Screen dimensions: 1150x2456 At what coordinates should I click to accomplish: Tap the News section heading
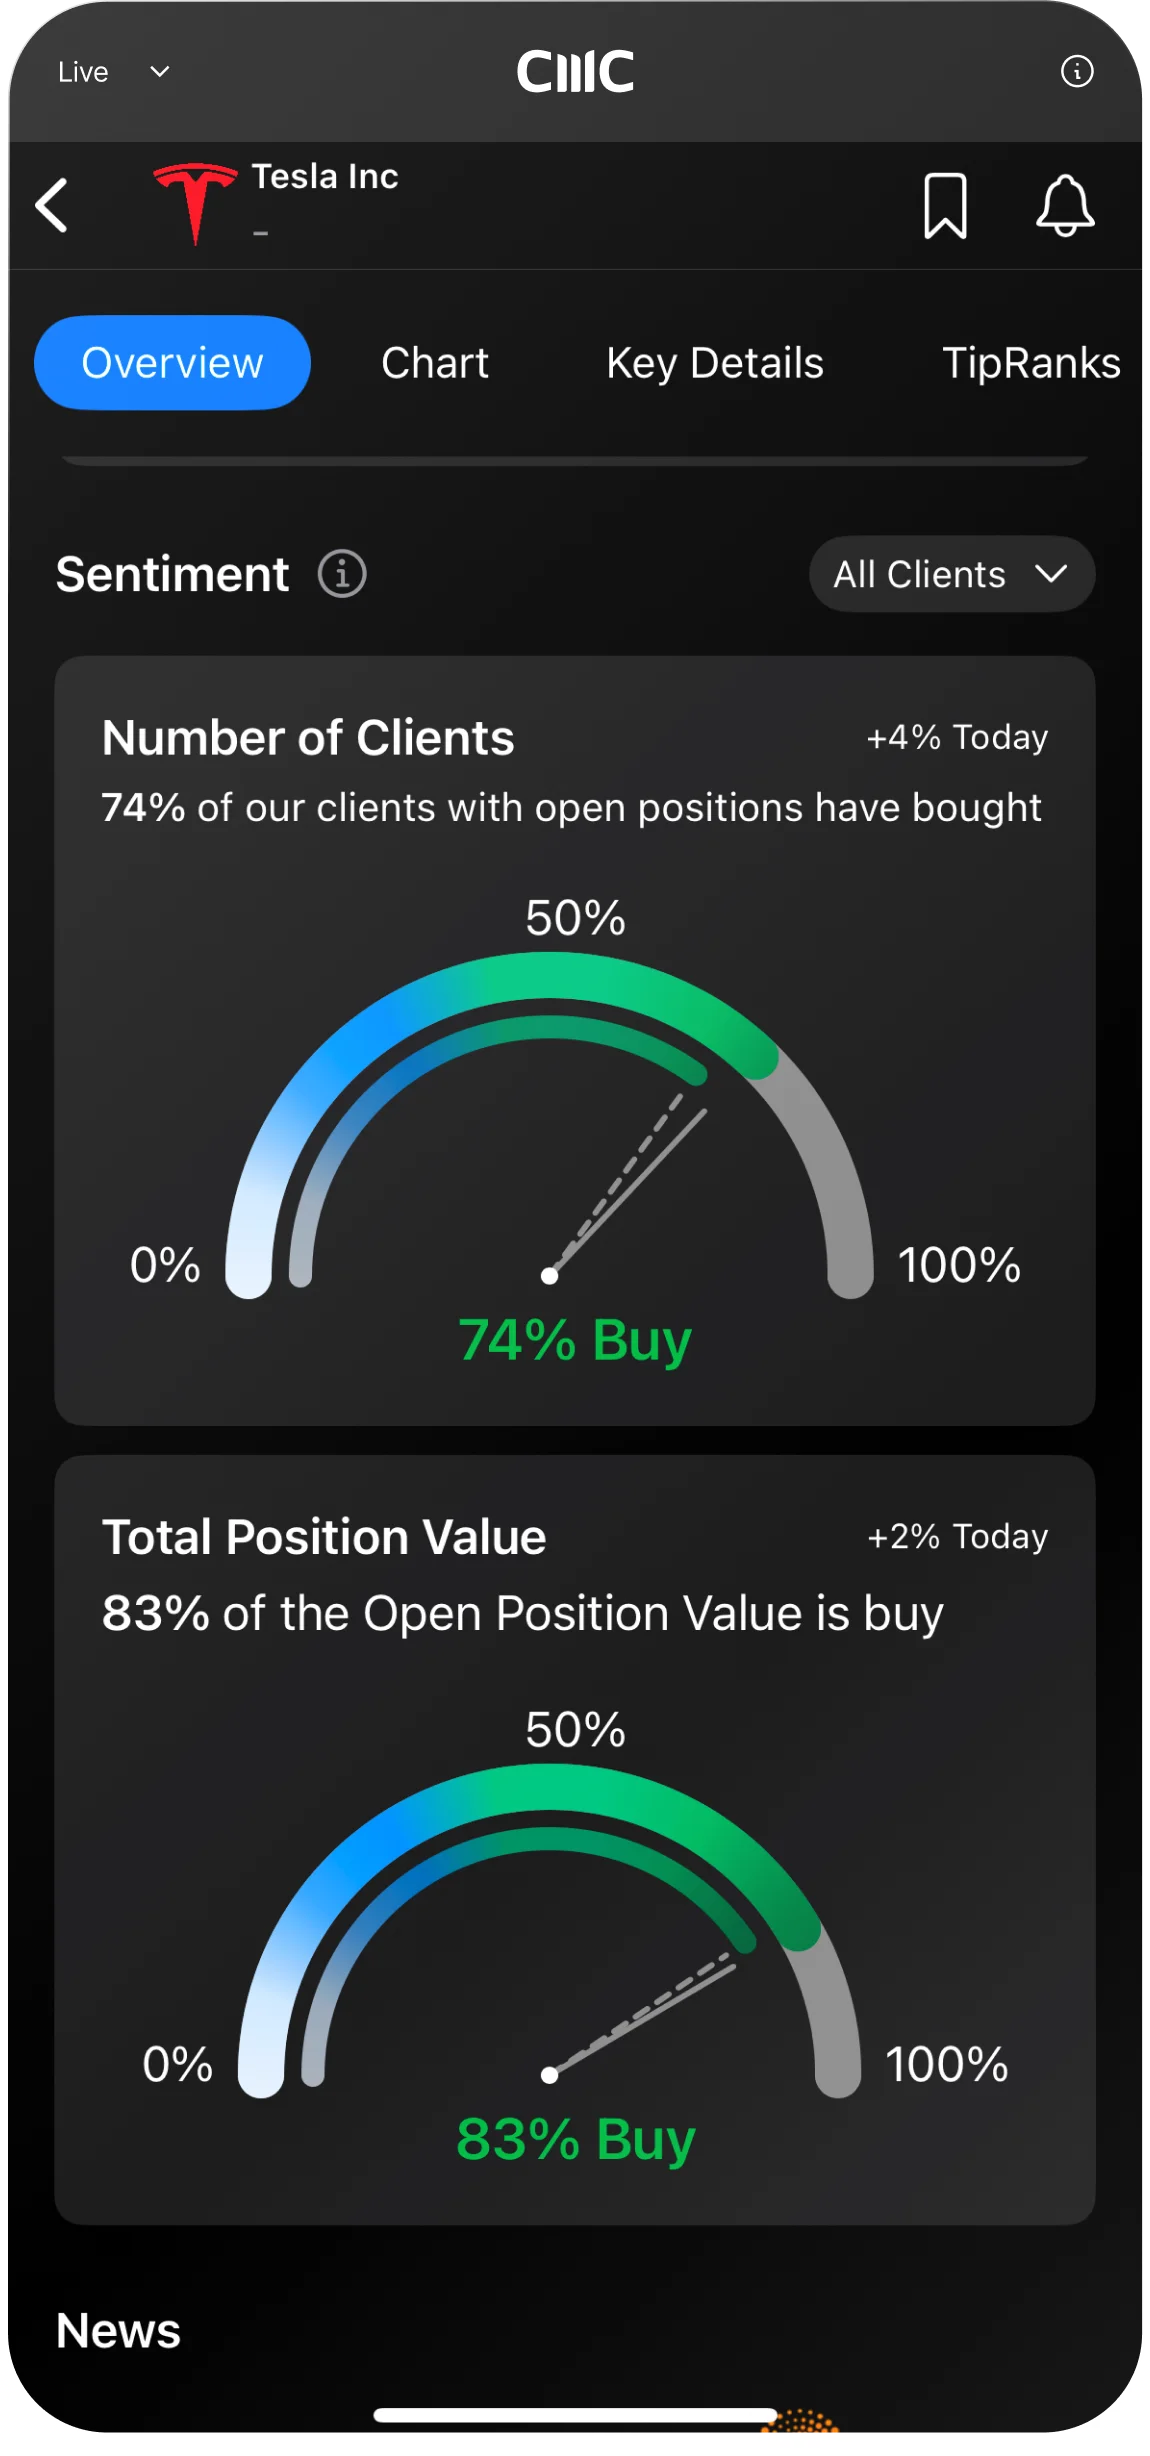click(x=118, y=2331)
